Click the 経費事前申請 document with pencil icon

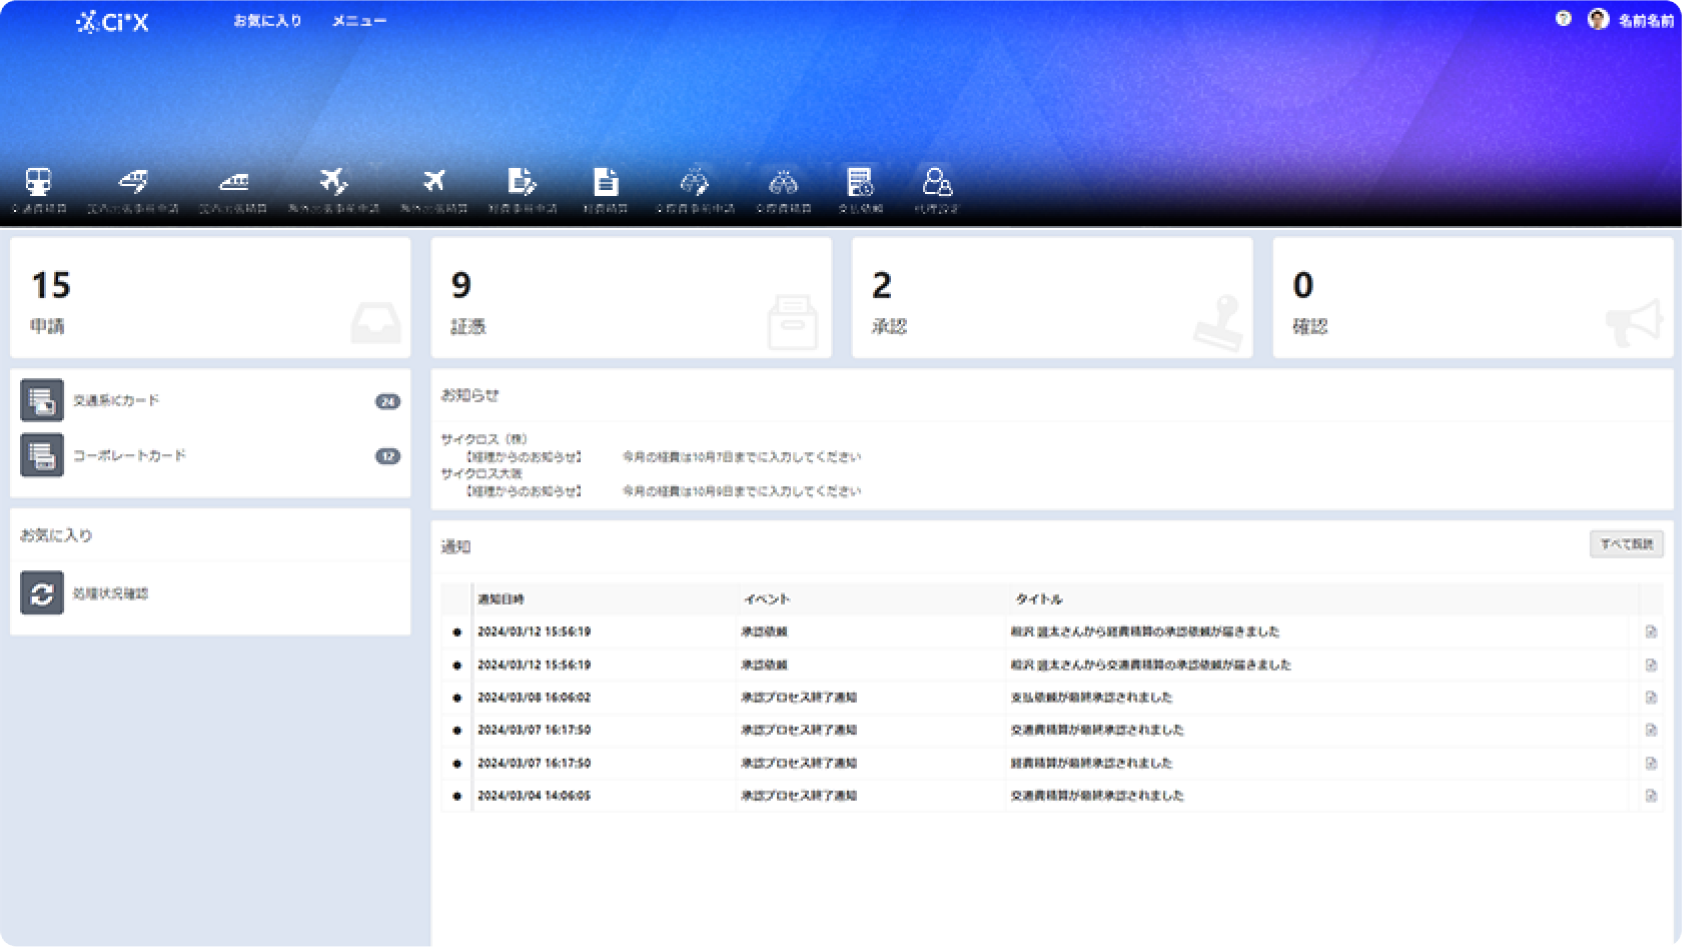pos(522,184)
